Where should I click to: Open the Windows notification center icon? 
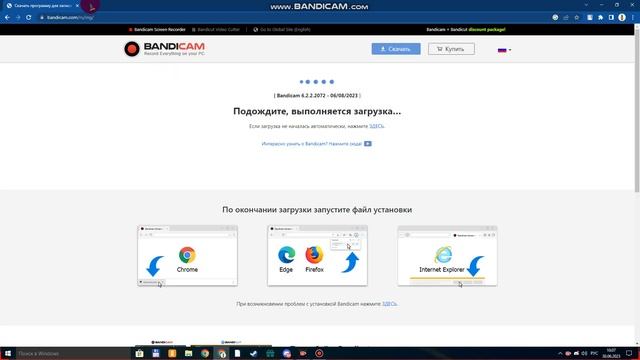629,353
